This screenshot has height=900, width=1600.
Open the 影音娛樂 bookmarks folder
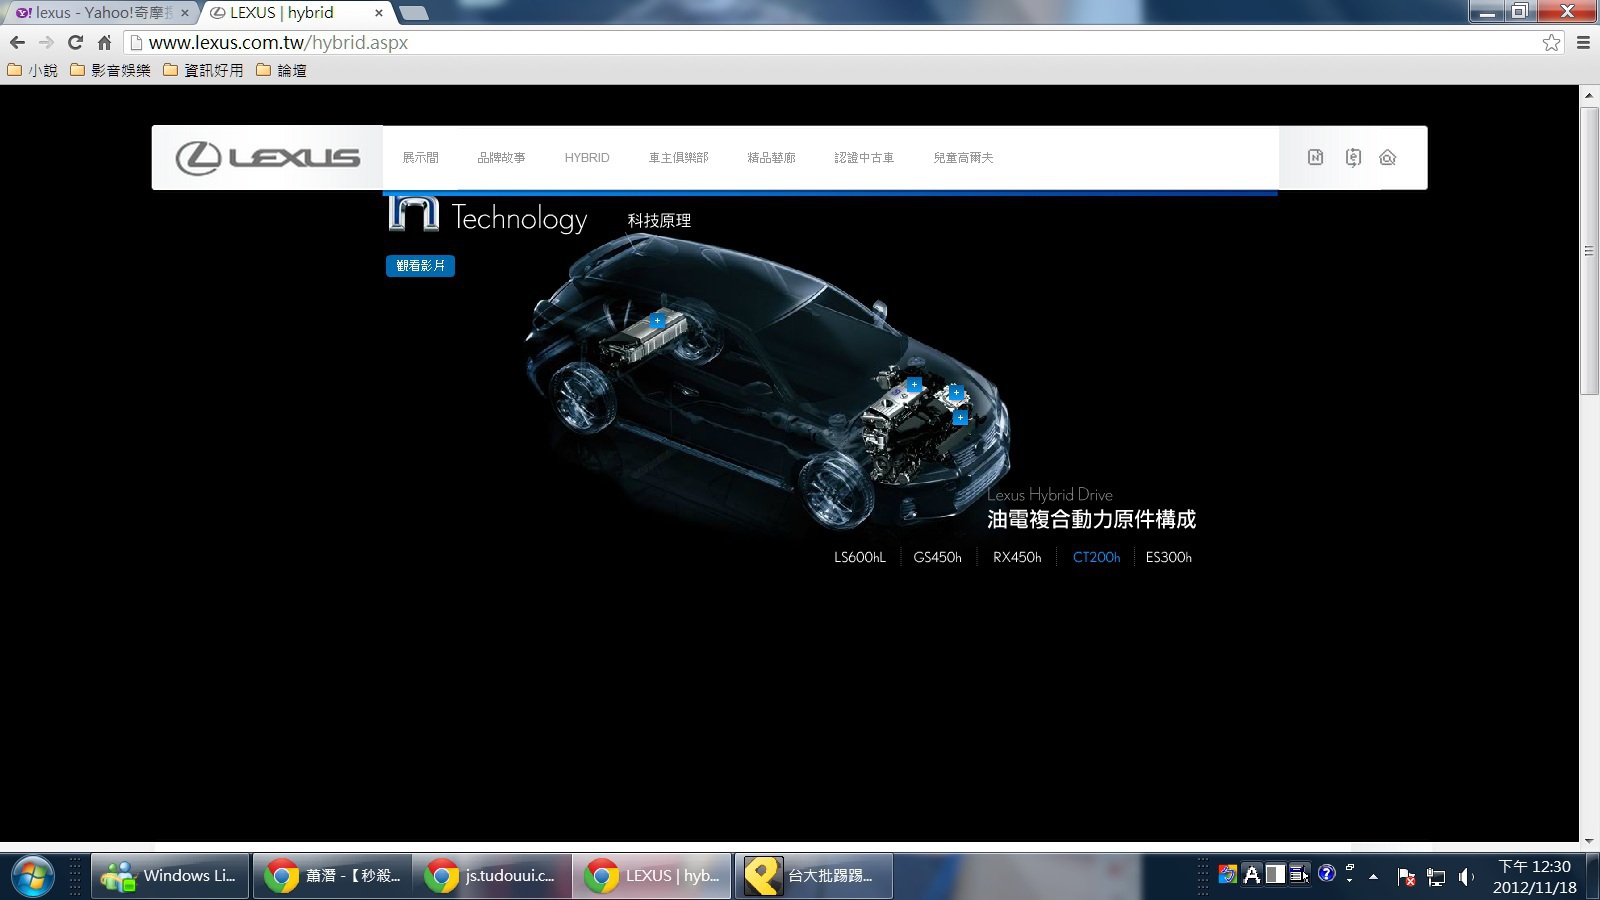tap(110, 70)
